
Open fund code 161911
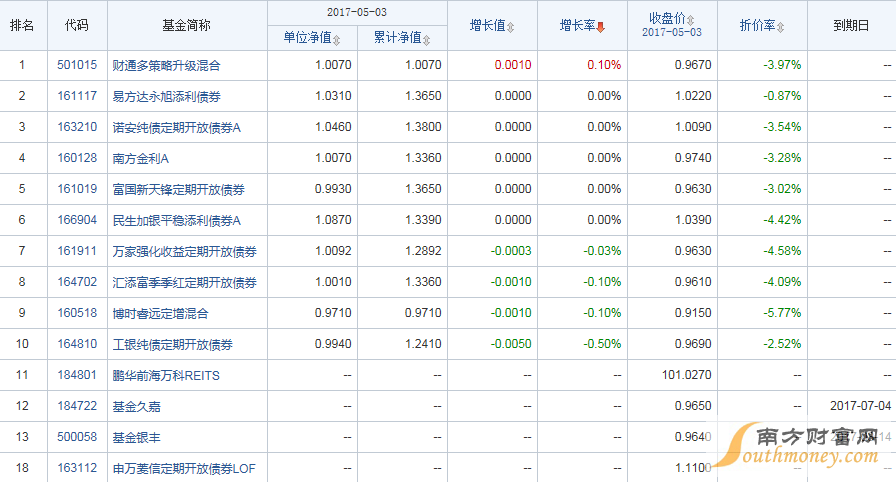77,251
